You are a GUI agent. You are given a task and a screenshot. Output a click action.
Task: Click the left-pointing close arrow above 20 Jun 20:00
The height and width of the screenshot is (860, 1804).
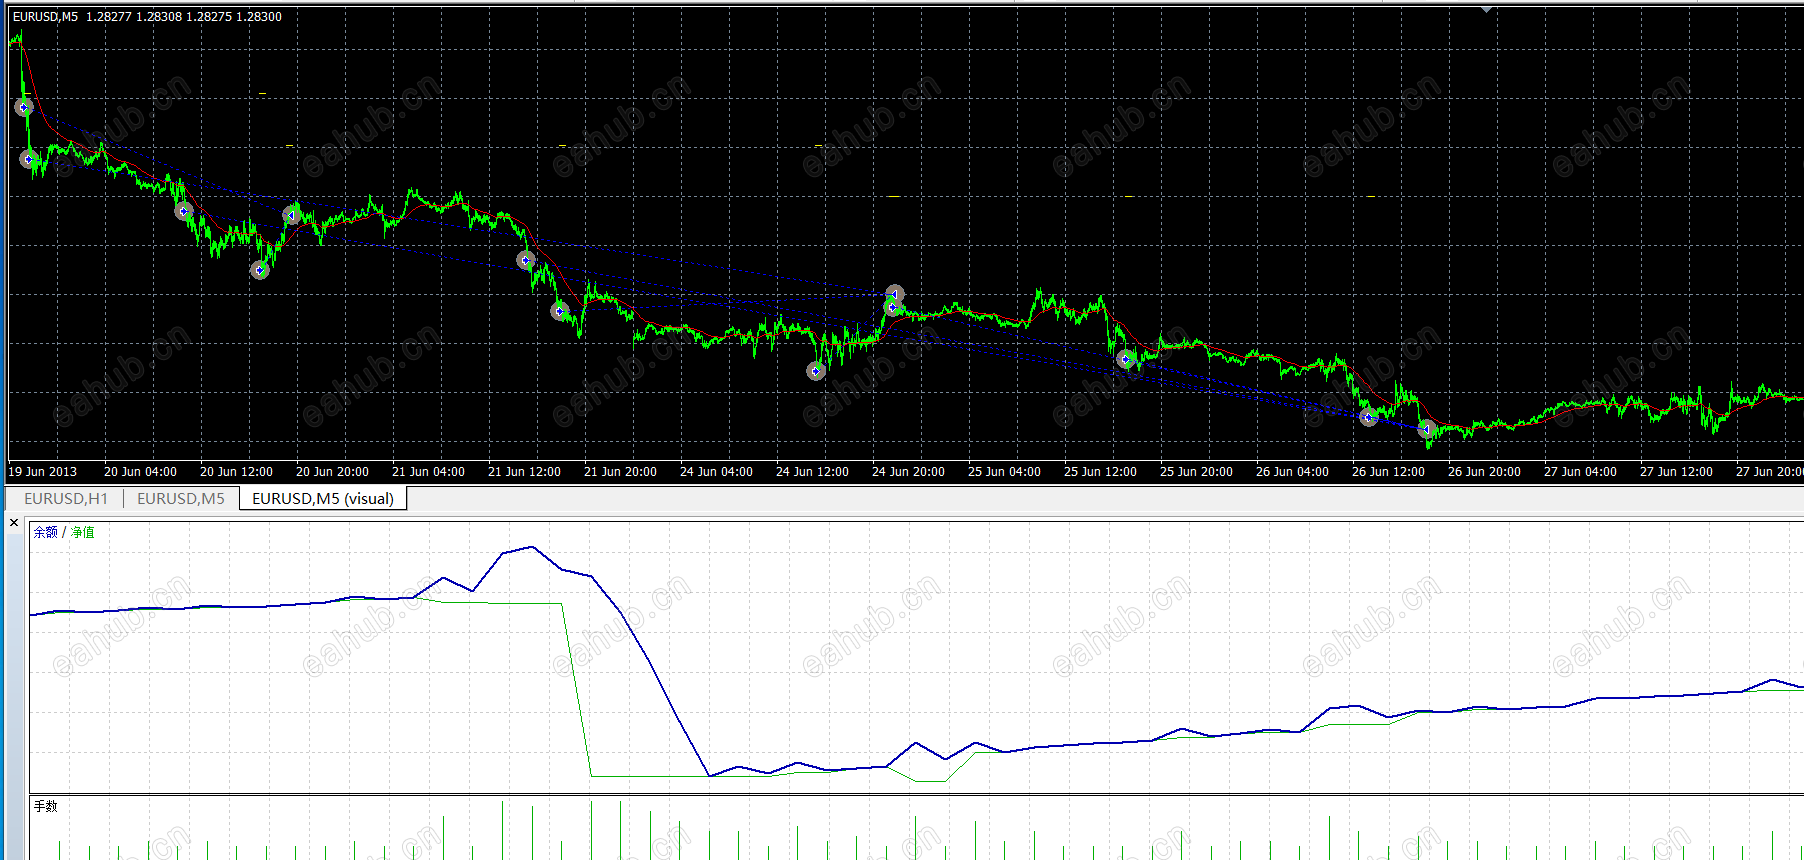[x=291, y=214]
